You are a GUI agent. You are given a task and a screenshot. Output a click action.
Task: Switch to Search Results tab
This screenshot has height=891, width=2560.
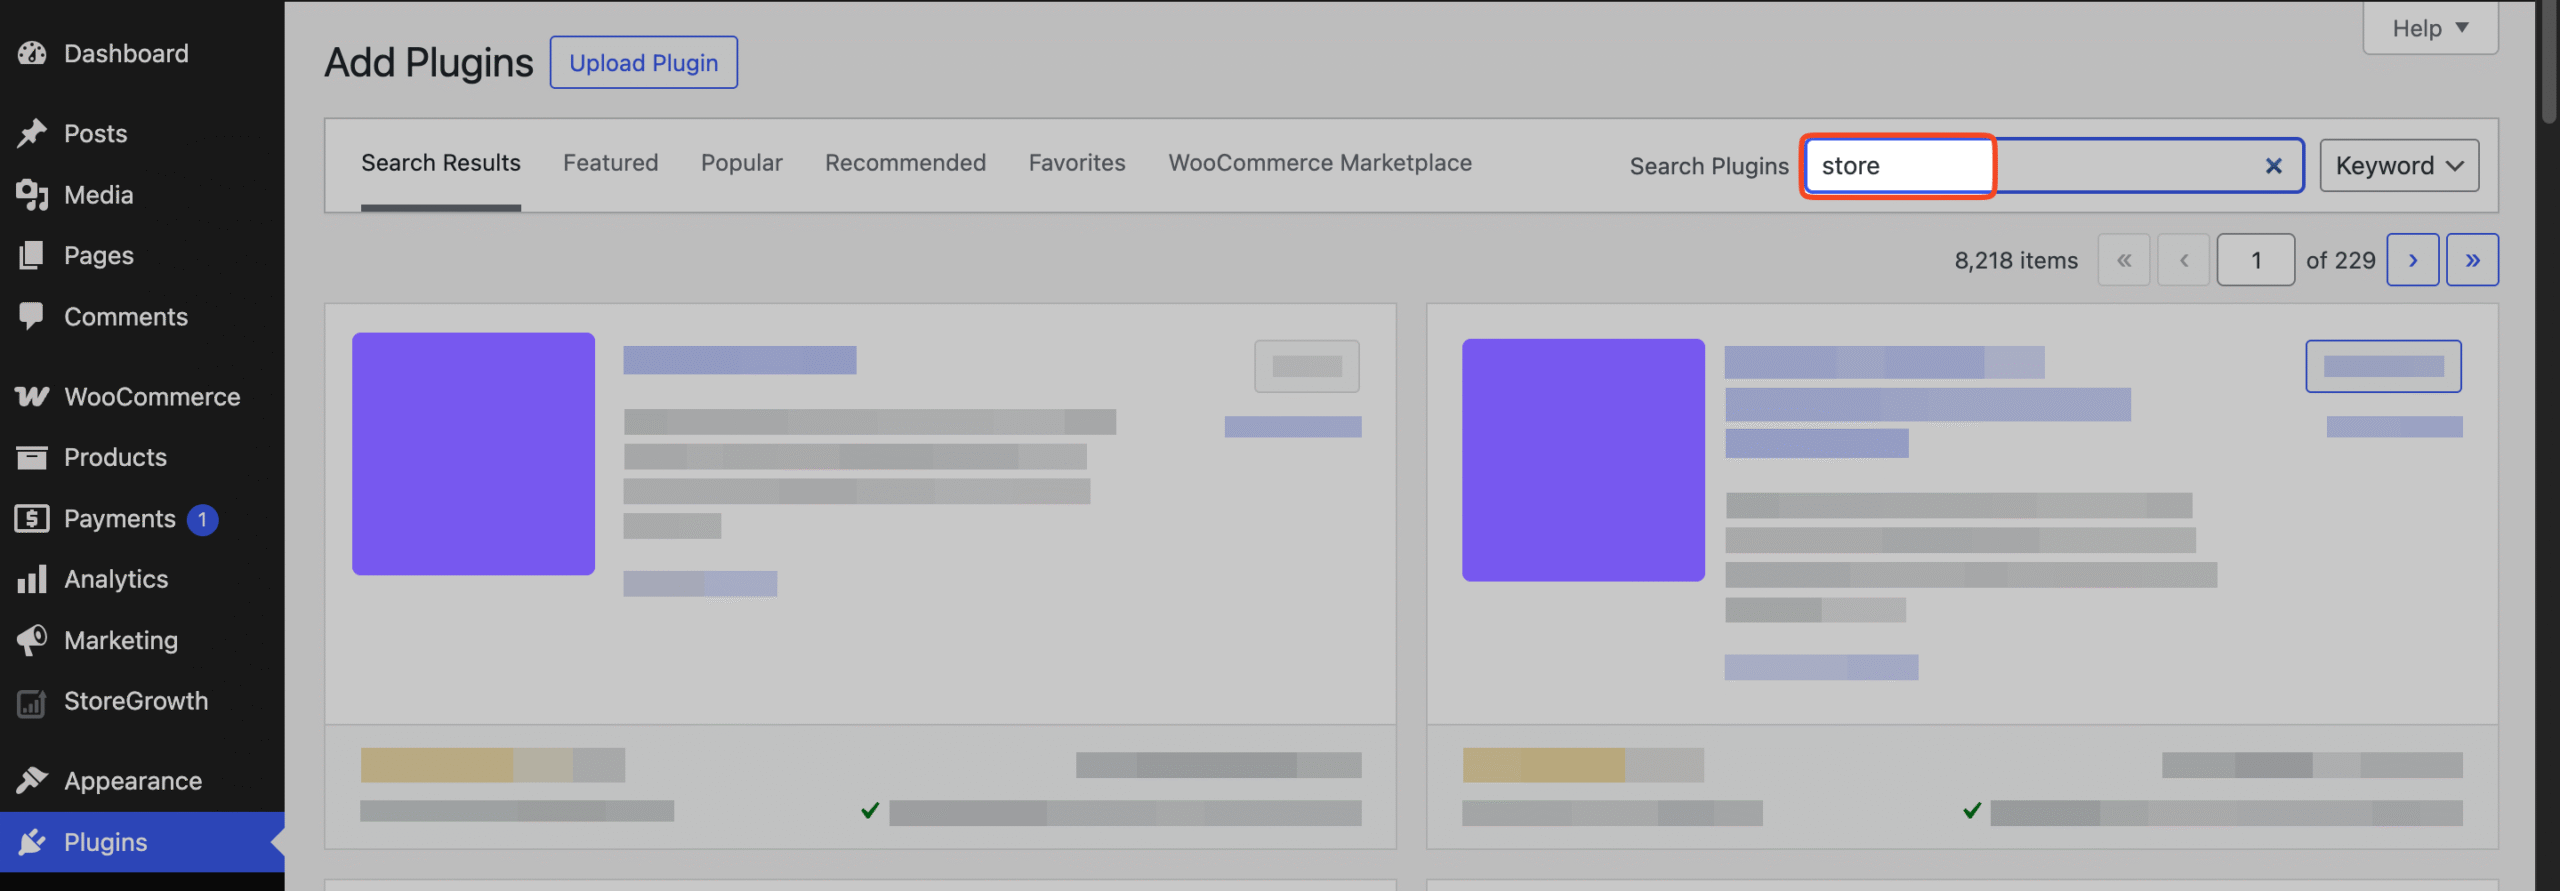441,163
